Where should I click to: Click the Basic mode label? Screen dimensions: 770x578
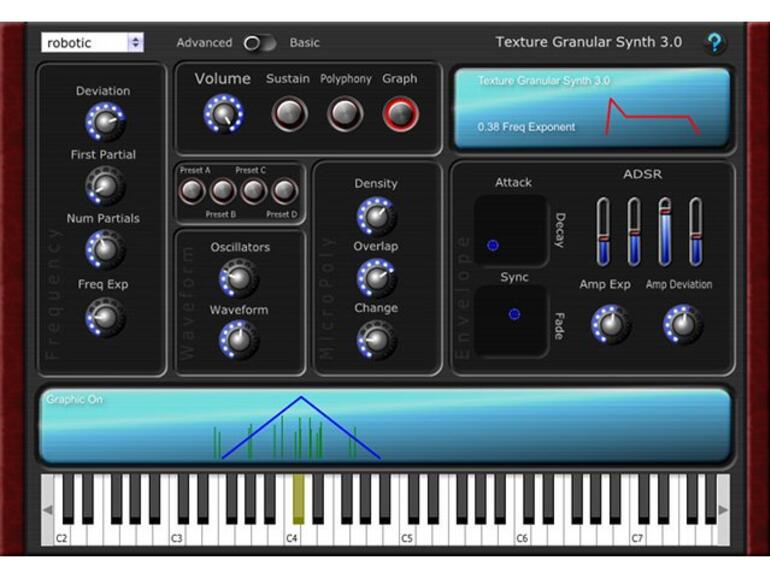(x=304, y=43)
